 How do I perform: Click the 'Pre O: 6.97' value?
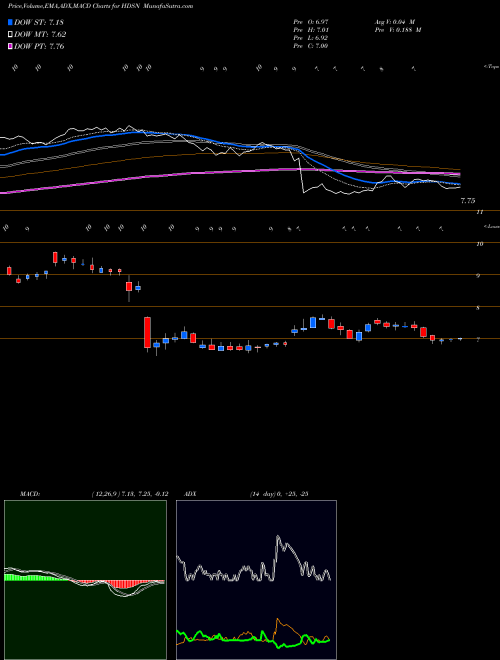point(311,22)
